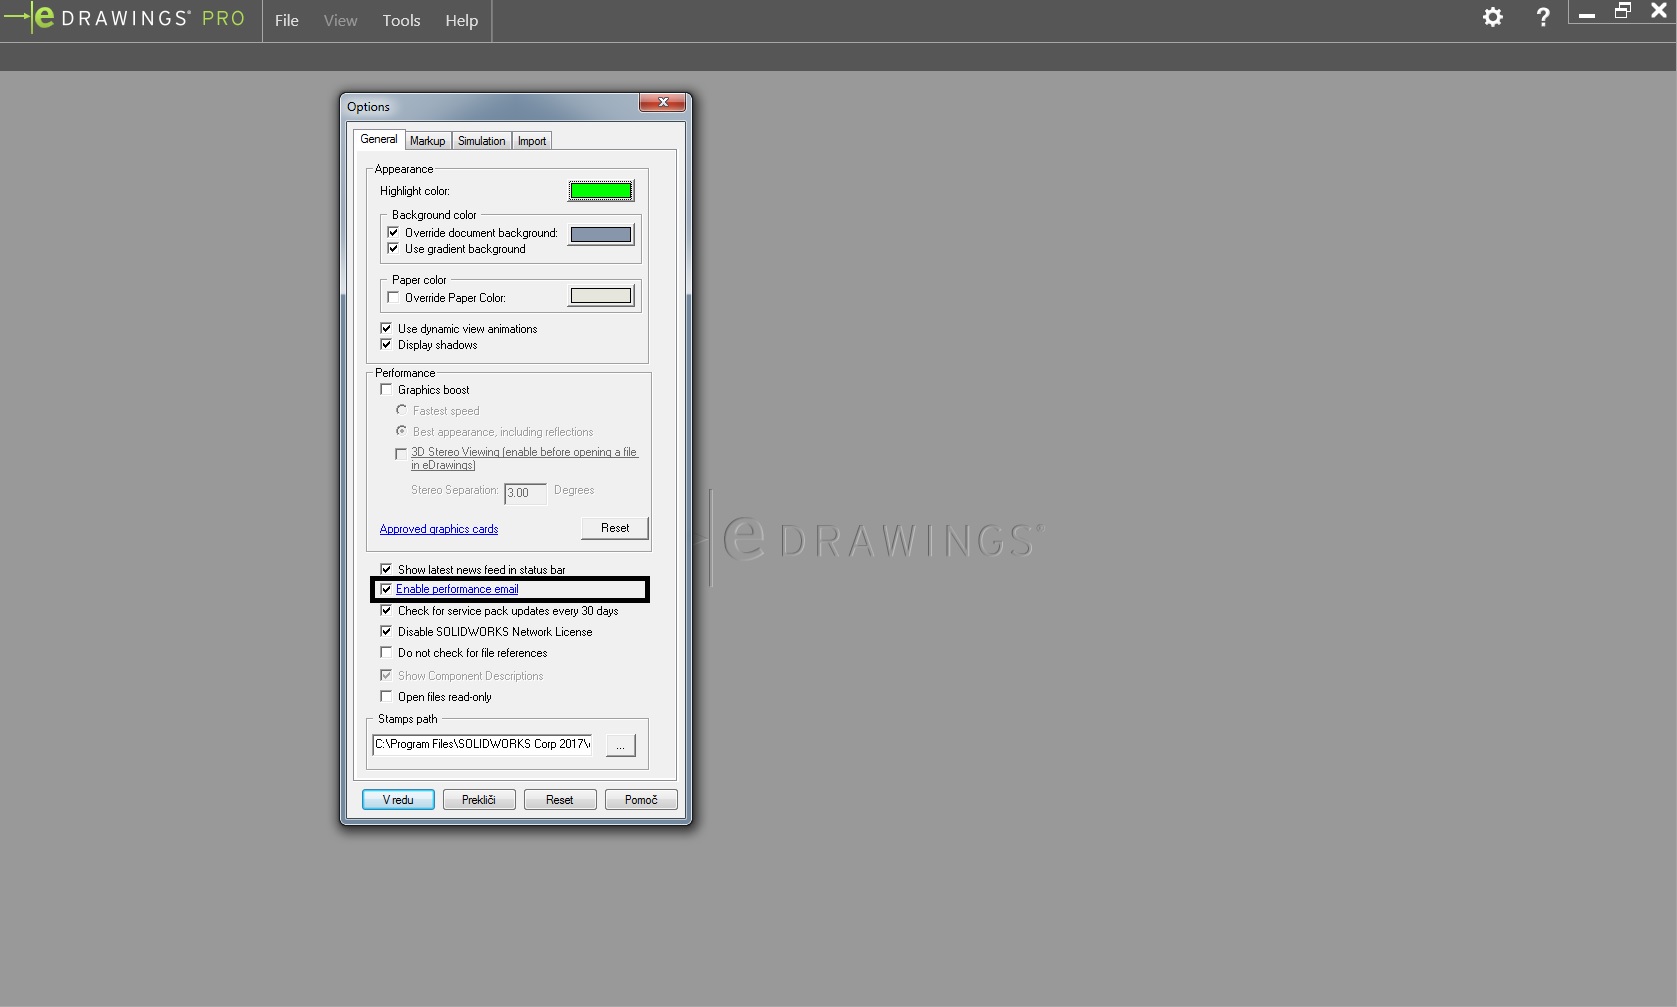Uncheck Display shadows option
This screenshot has height=1007, width=1677.
387,345
